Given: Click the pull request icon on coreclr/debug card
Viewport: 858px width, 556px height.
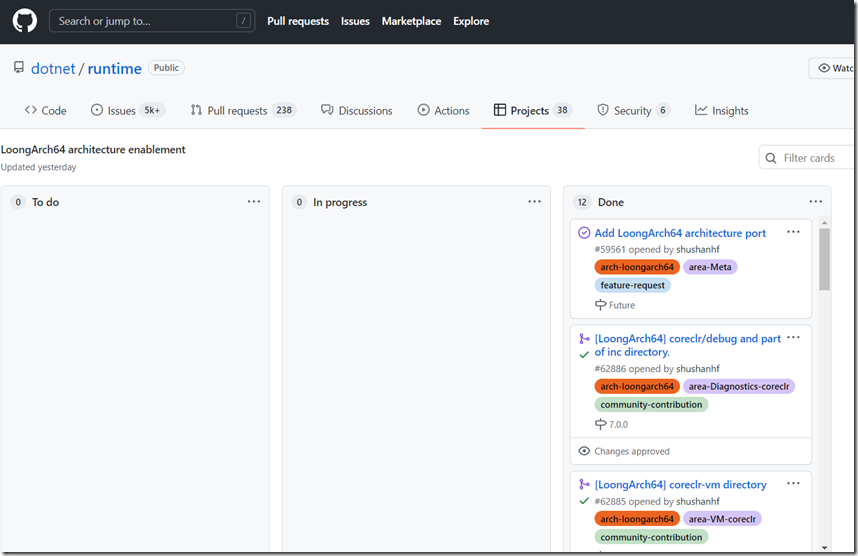Looking at the screenshot, I should coord(584,339).
